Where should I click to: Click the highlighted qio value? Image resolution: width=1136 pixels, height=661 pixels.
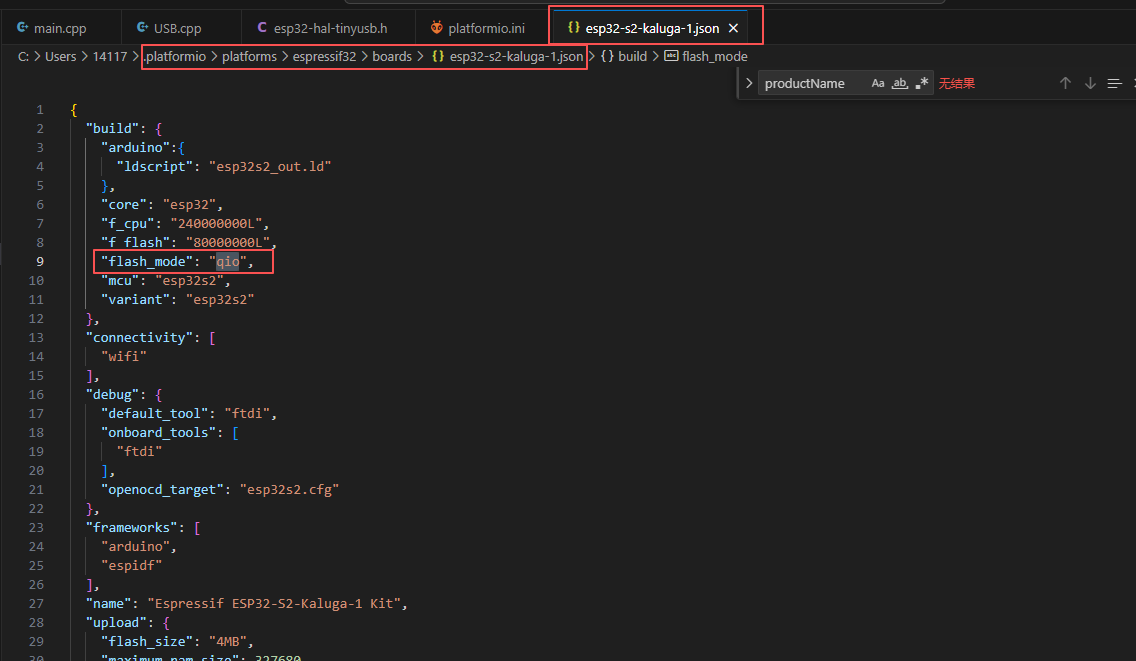click(x=227, y=262)
